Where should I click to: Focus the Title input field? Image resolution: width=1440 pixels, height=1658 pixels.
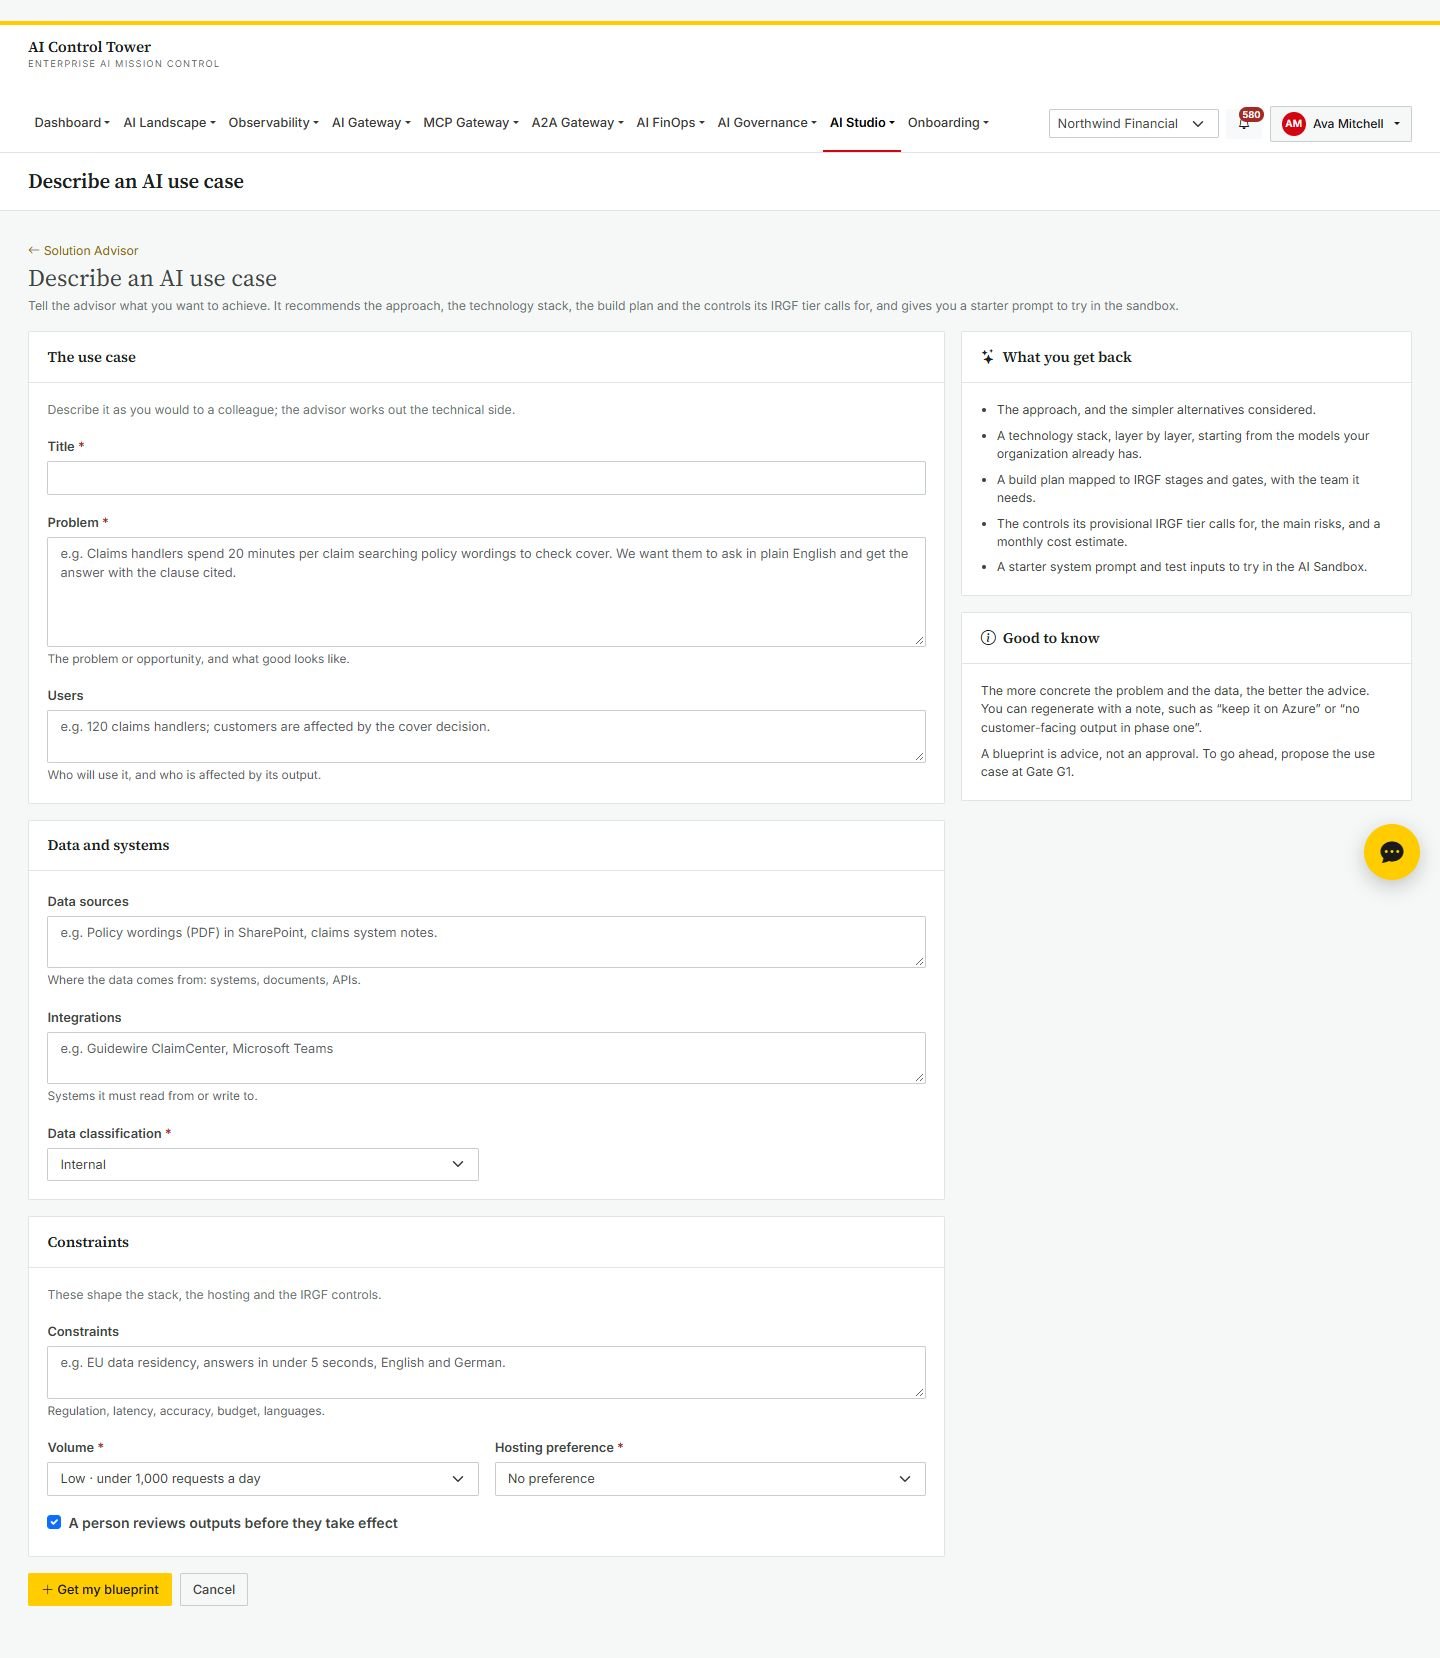[x=486, y=478]
